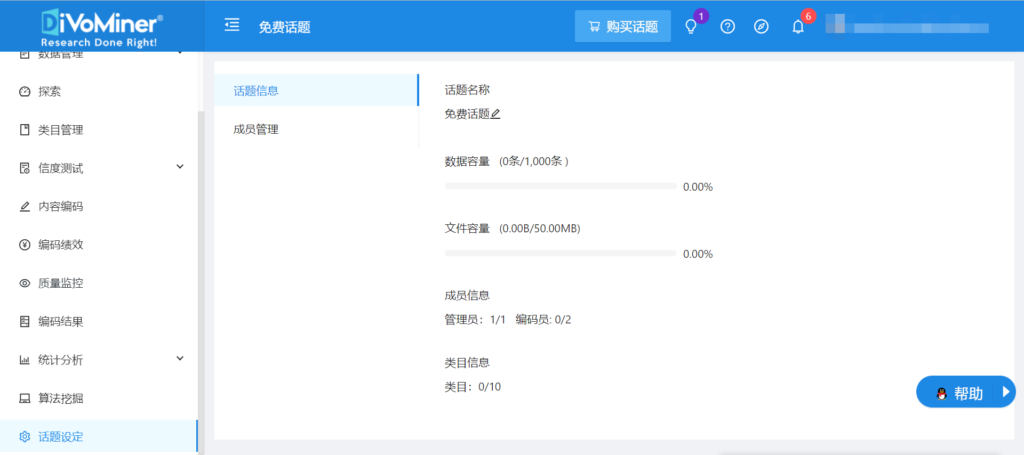Expand the 信度测试 submenu chevron
This screenshot has width=1024, height=455.
pos(181,167)
